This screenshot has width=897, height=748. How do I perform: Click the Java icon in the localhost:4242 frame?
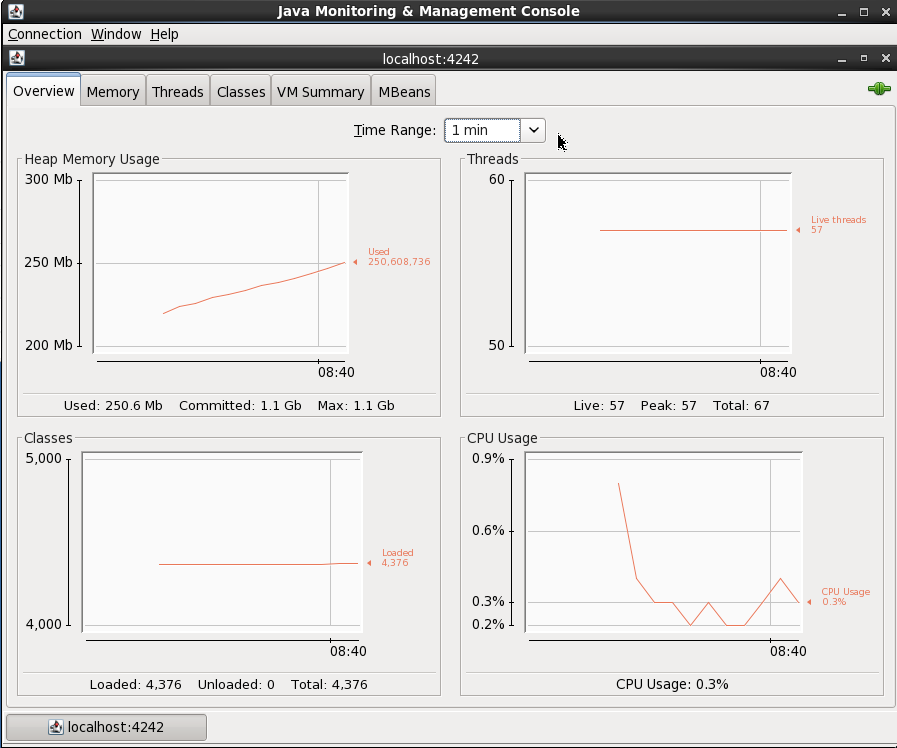pyautogui.click(x=15, y=58)
